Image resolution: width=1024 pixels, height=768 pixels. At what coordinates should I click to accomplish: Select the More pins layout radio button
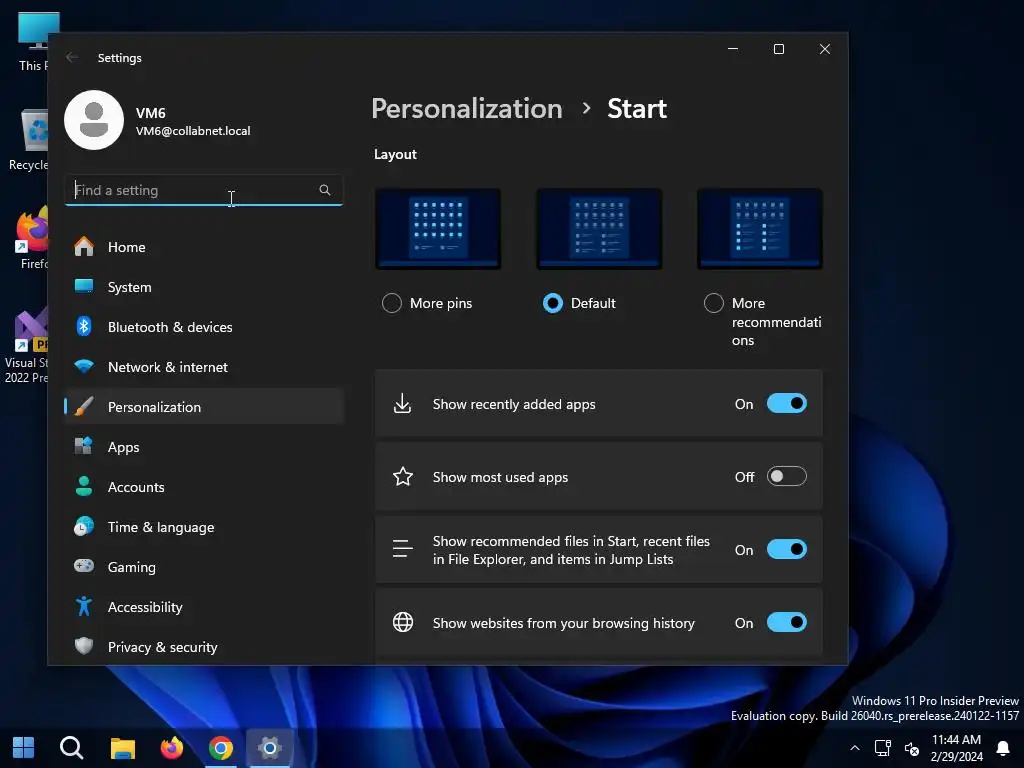click(391, 303)
